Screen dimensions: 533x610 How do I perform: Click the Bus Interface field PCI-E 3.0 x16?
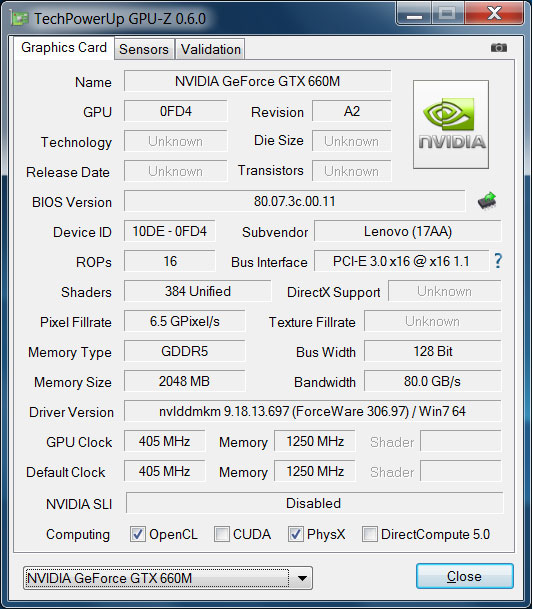402,261
